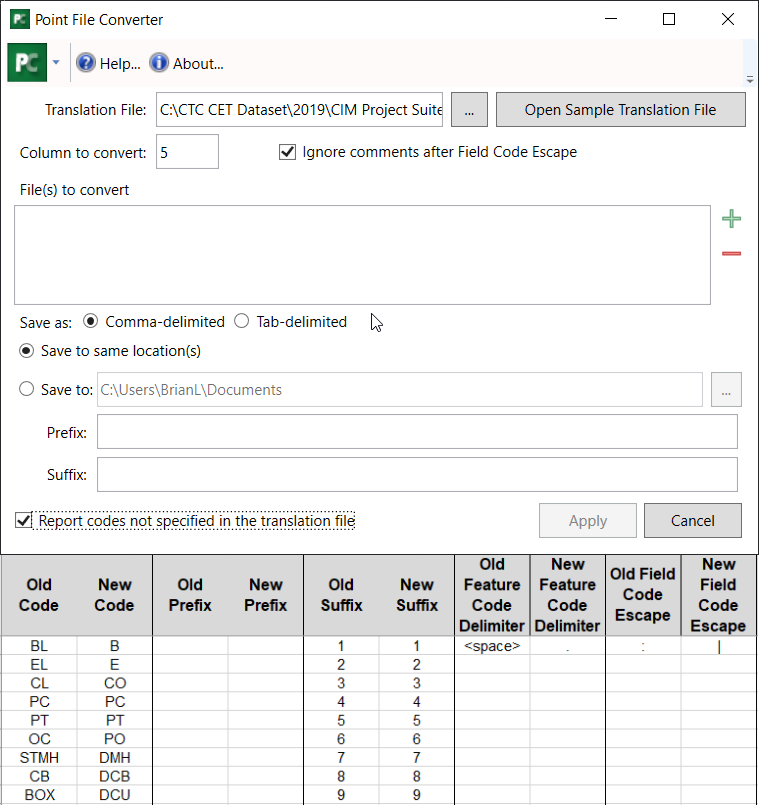Uncheck Report codes not specified checkbox
The height and width of the screenshot is (805, 759).
23,521
